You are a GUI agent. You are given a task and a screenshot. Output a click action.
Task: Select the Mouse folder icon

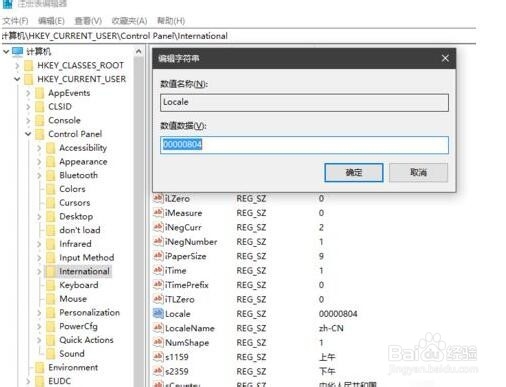click(51, 299)
